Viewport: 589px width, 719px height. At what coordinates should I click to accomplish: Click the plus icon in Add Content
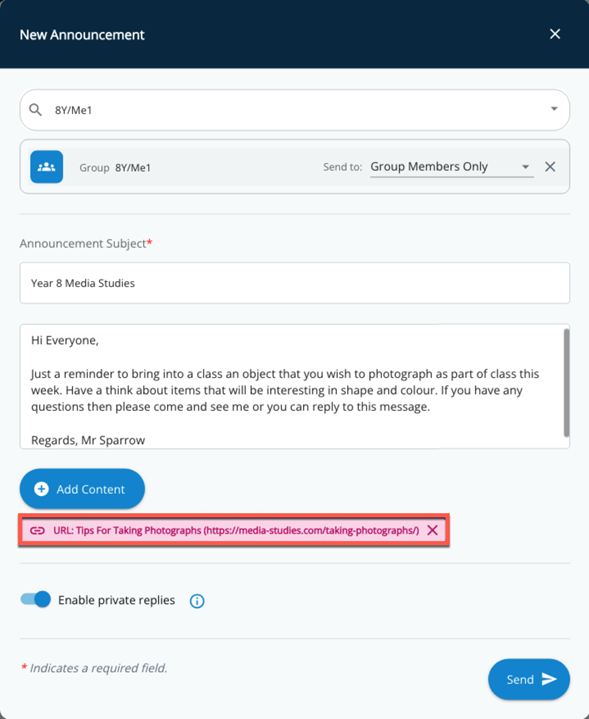[x=41, y=489]
